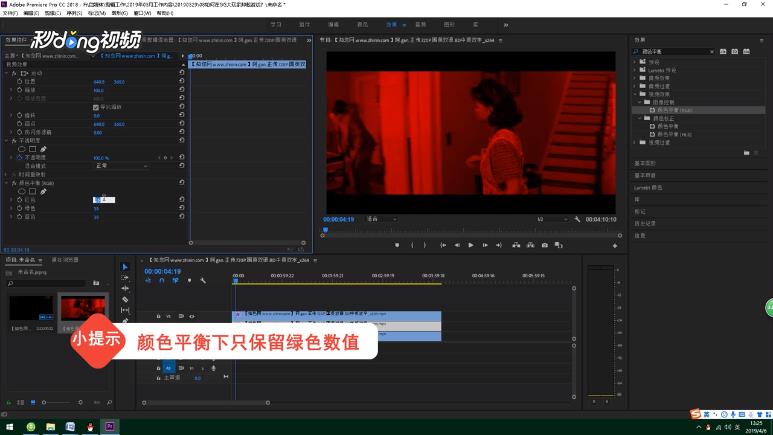773x435 pixels.
Task: Switch to the Learning workspace tab
Action: click(276, 25)
